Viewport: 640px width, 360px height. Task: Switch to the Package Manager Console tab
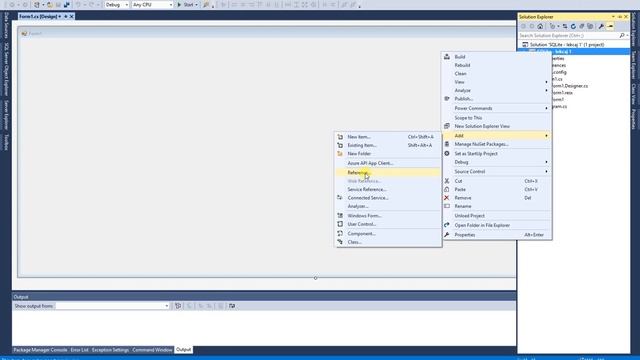40,350
